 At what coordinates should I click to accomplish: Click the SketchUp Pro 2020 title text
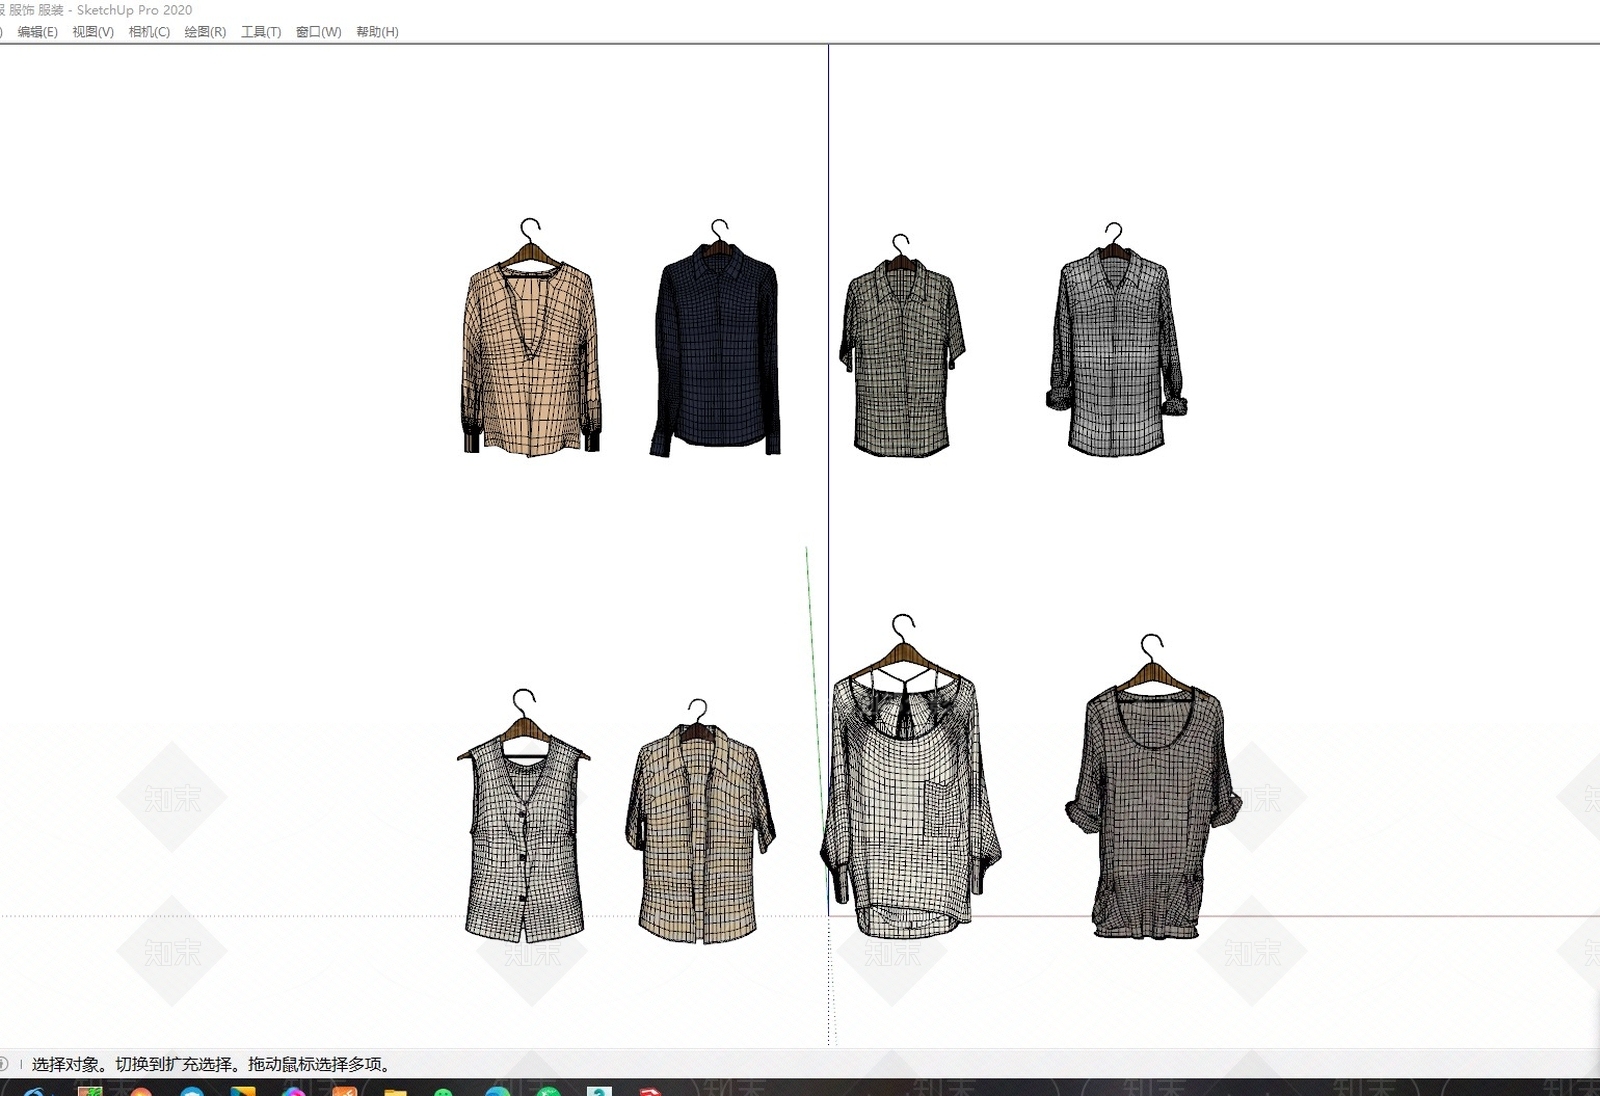coord(134,10)
